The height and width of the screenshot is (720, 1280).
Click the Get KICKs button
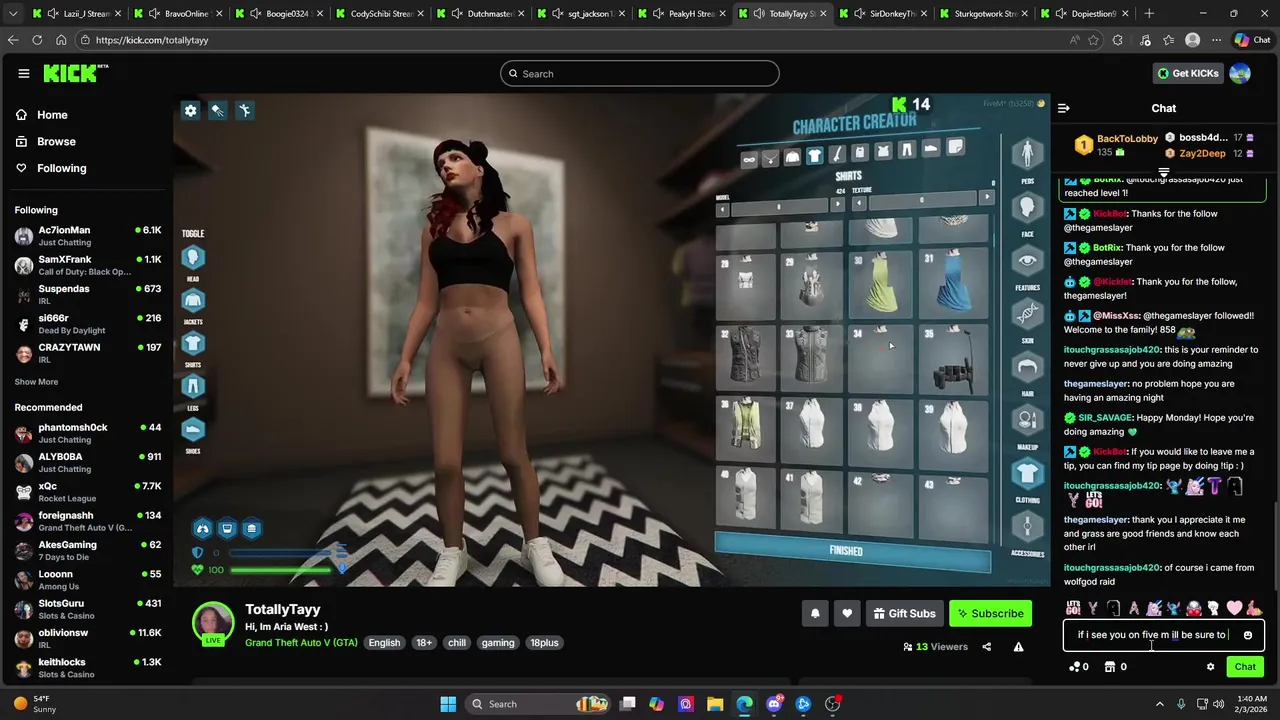(1188, 73)
